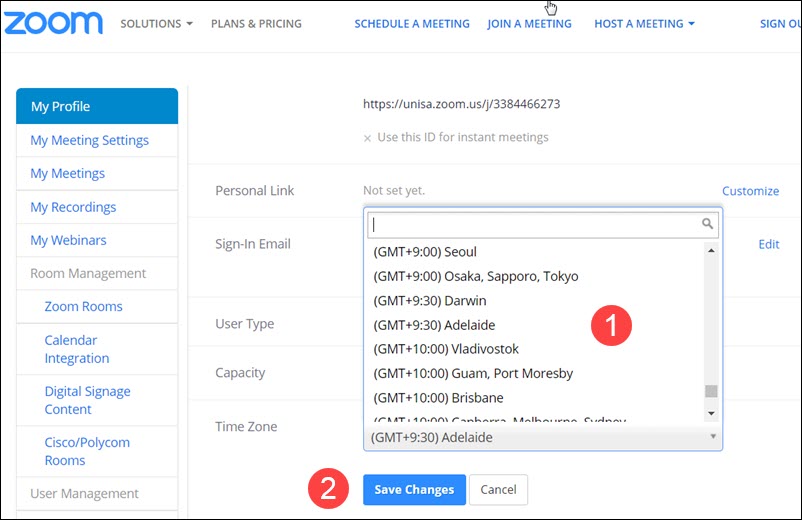Open Zoom Rooms link
This screenshot has height=520, width=802.
click(x=83, y=306)
